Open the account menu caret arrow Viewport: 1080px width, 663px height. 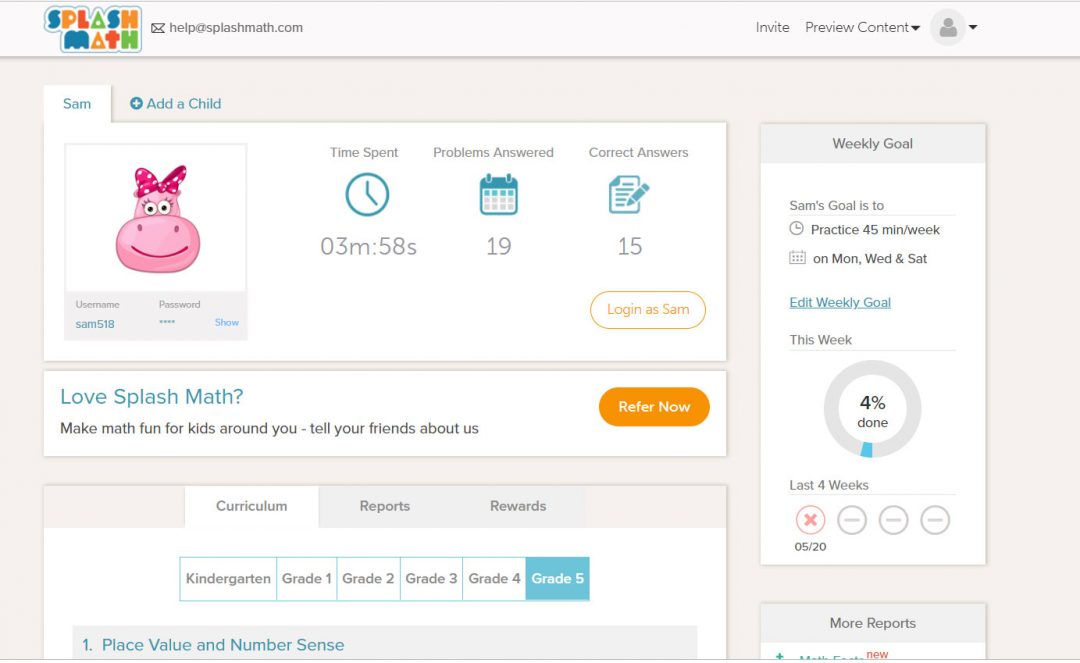click(973, 28)
